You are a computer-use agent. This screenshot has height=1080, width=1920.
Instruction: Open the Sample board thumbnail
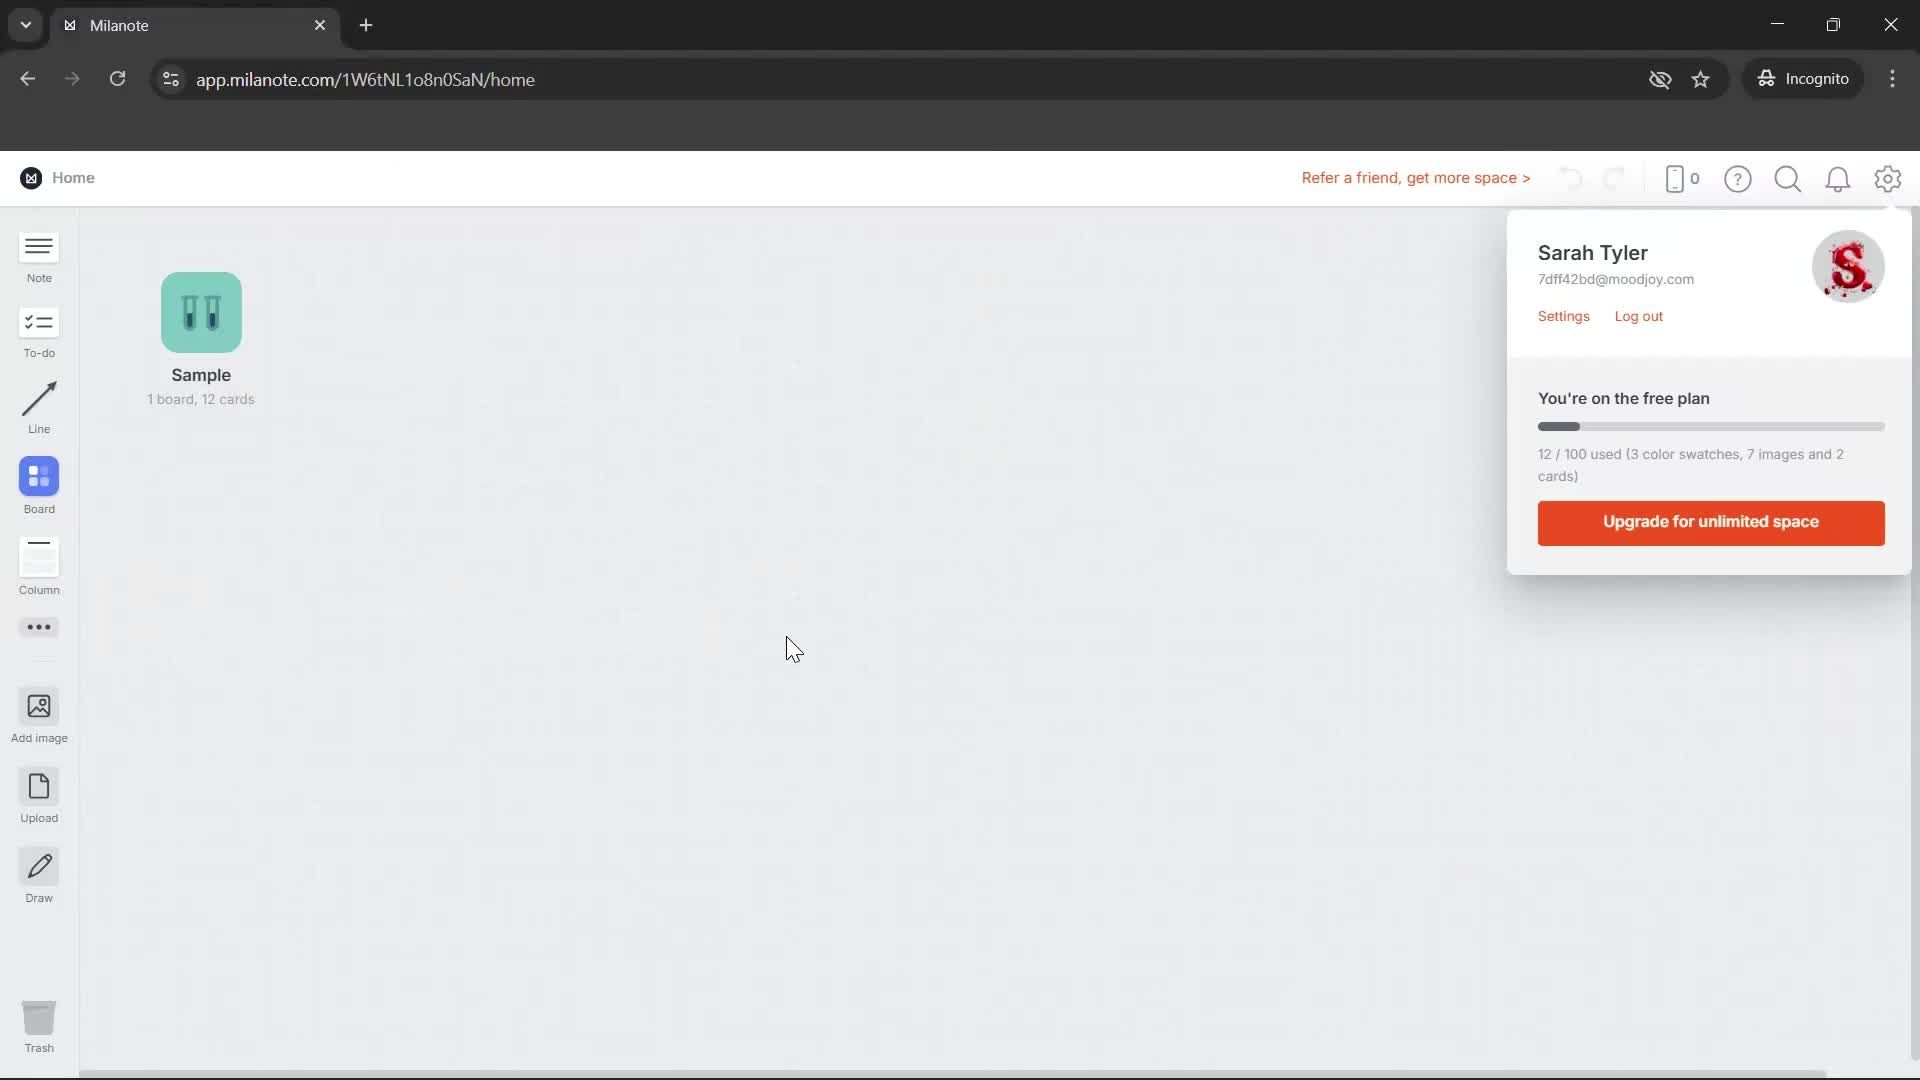tap(200, 312)
